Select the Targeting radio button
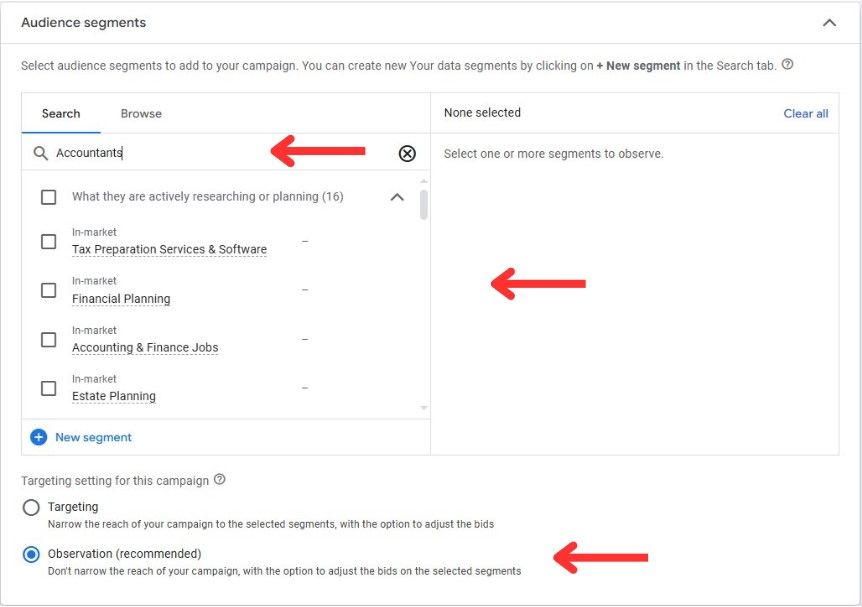 31,507
